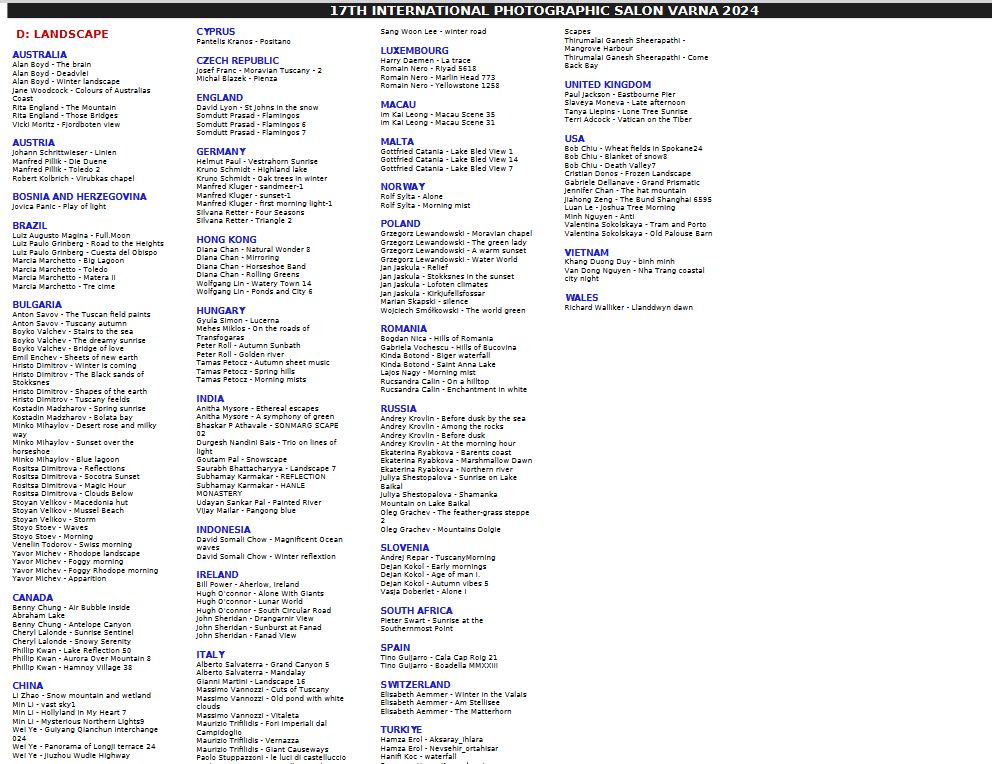Select the UNITED KINGDOM country heading
The width and height of the screenshot is (992, 764).
pyautogui.click(x=608, y=85)
